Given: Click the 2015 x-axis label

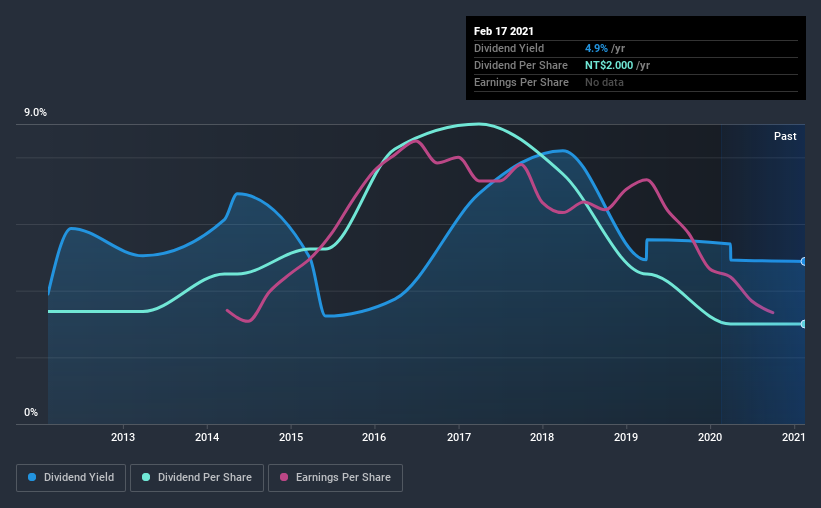Looking at the screenshot, I should click(x=291, y=437).
